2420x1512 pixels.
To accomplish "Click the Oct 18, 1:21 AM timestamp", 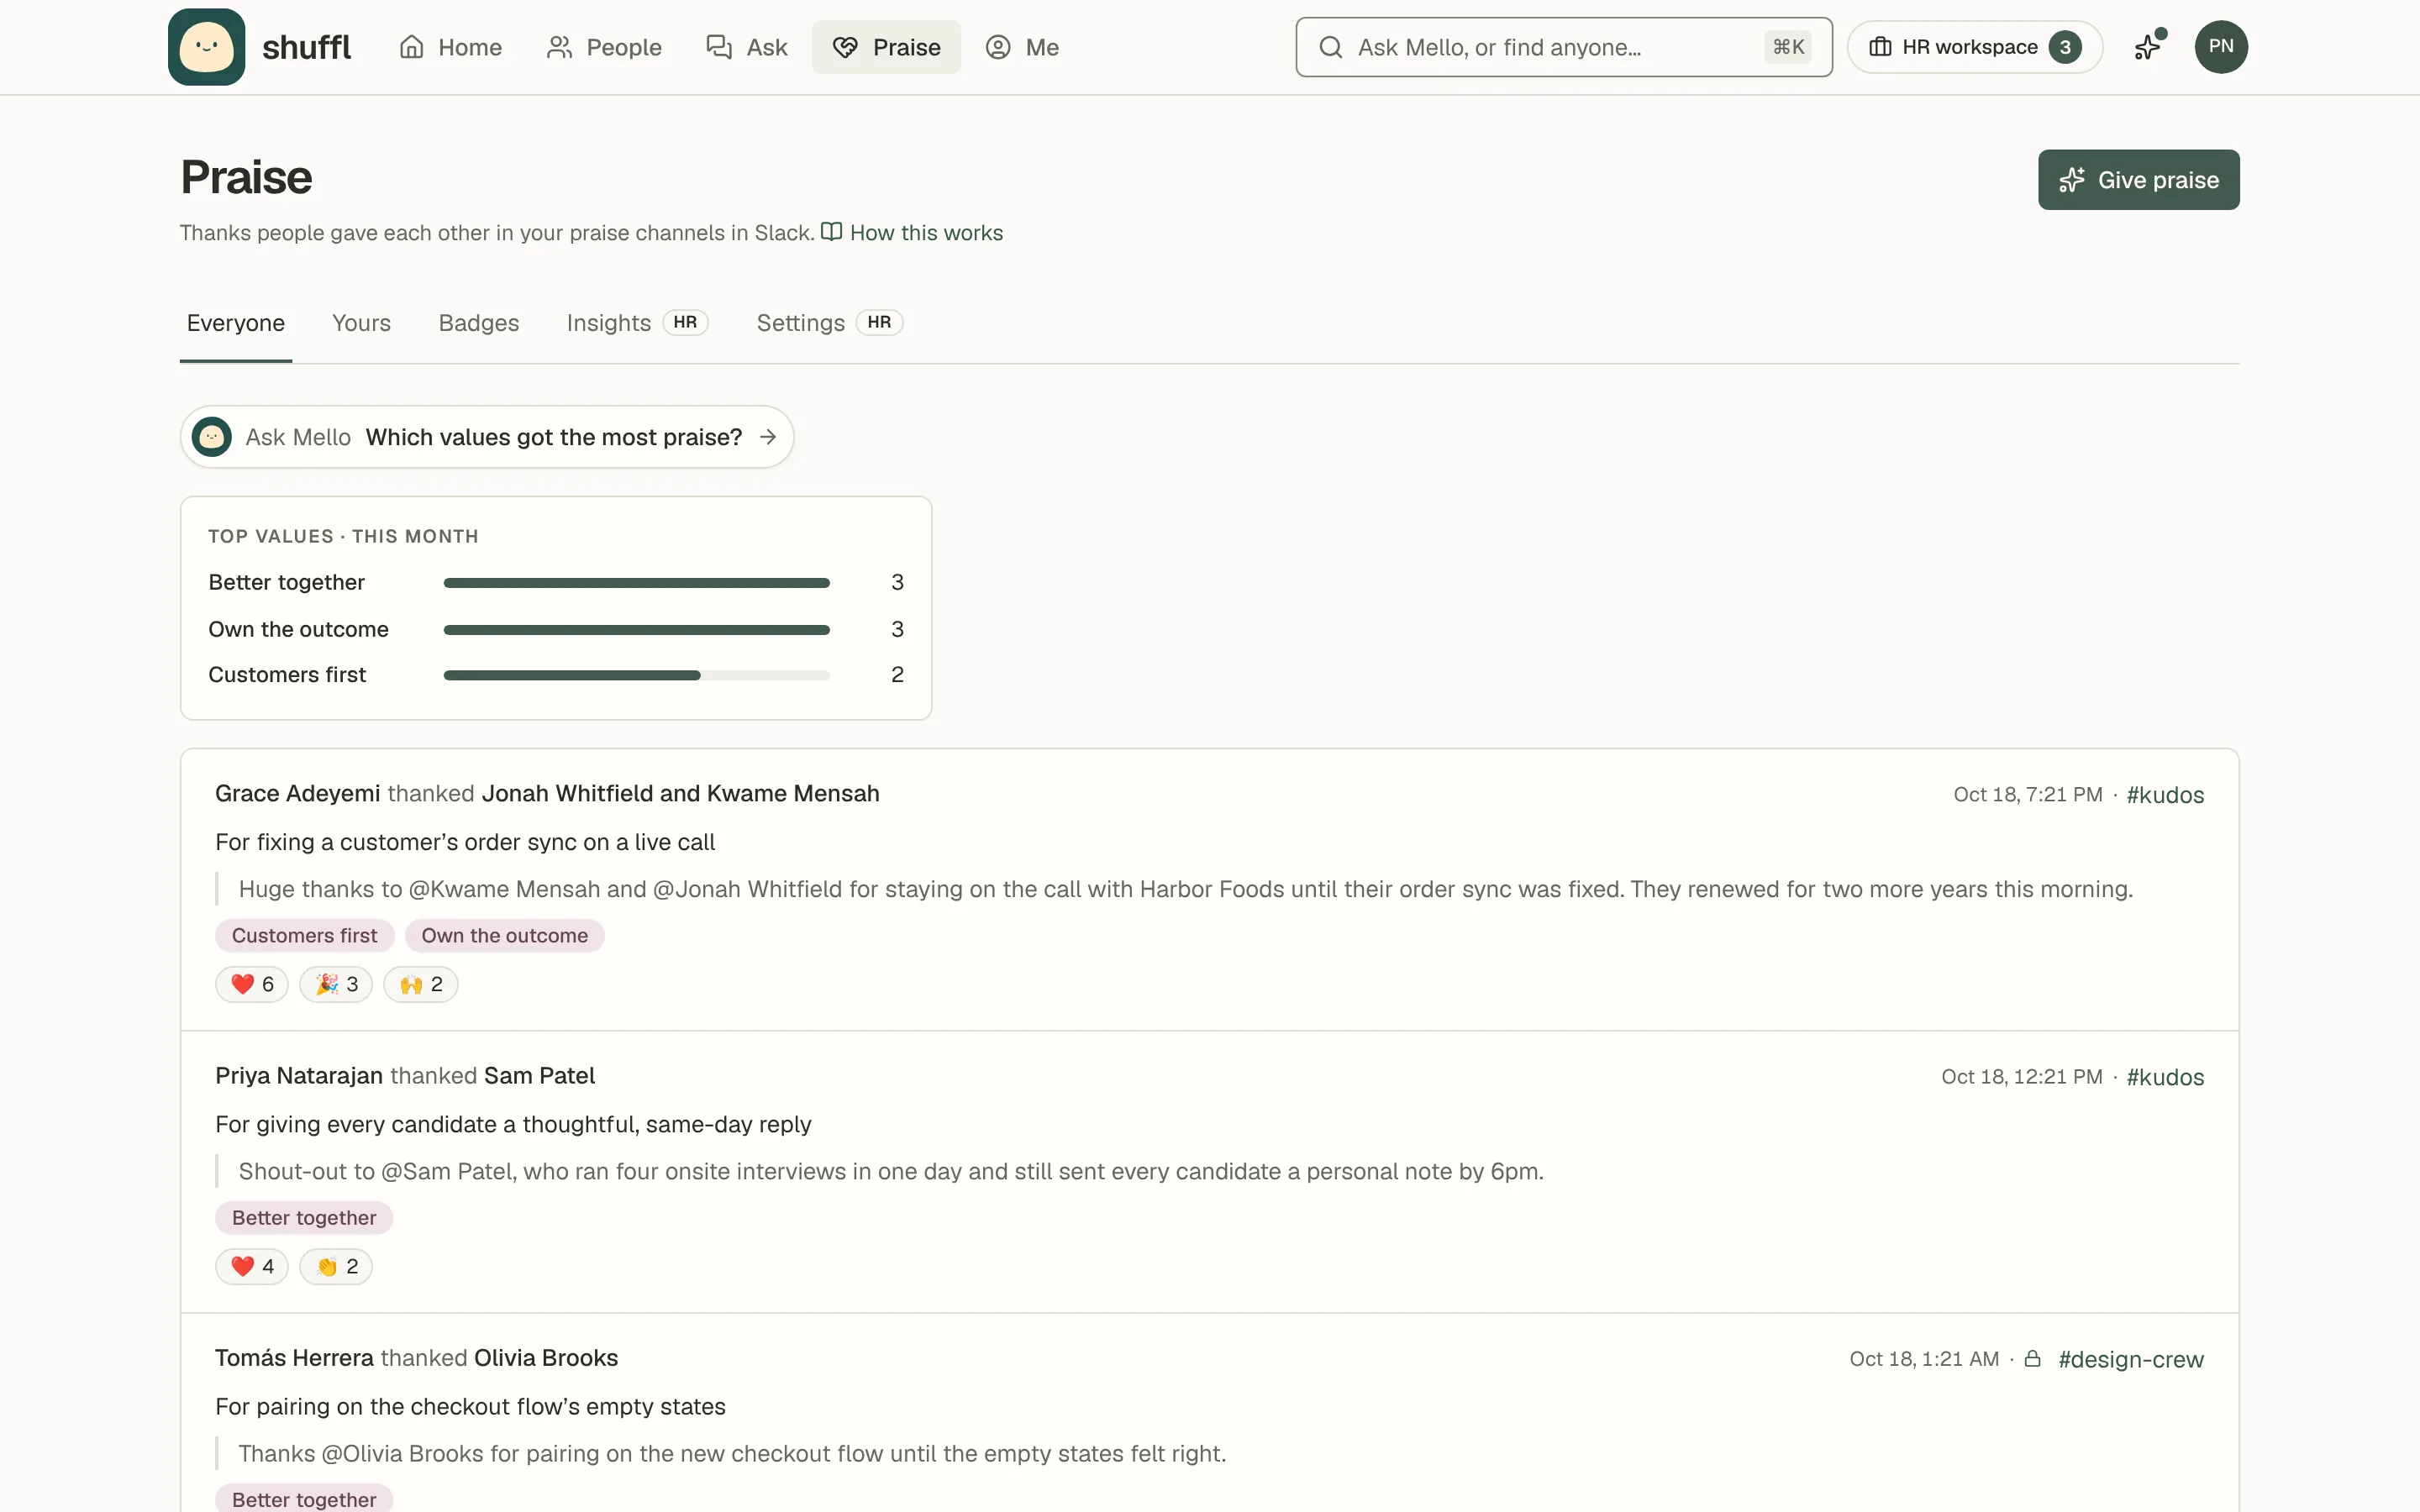I will tap(1924, 1359).
